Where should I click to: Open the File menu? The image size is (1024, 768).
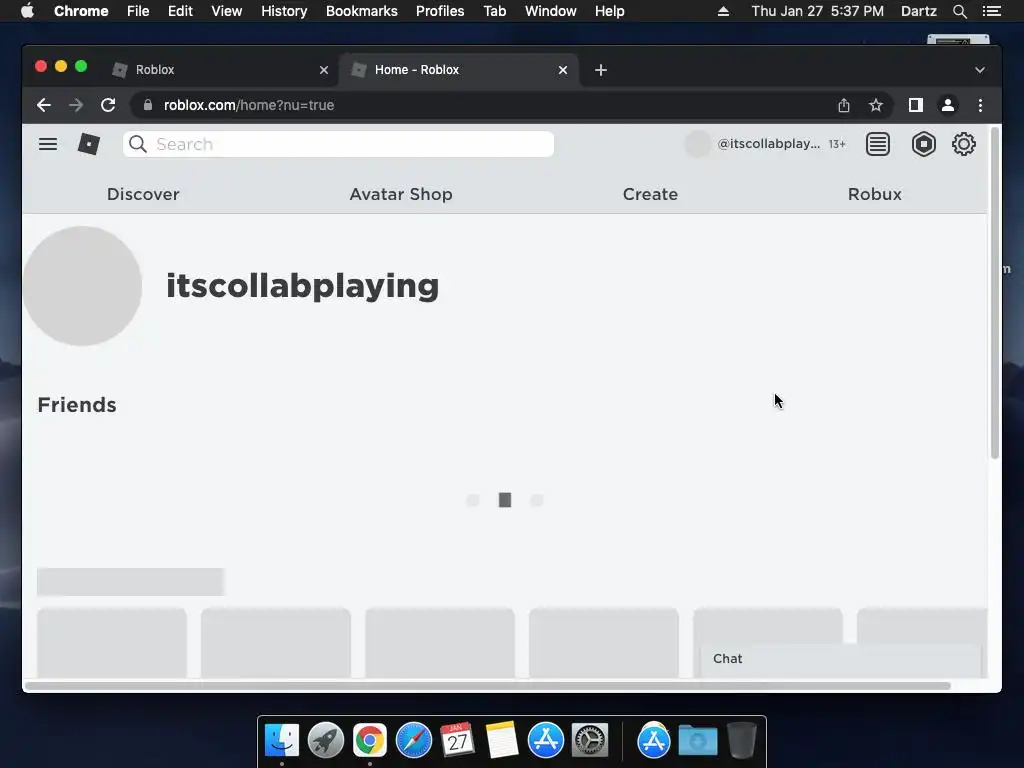point(138,11)
